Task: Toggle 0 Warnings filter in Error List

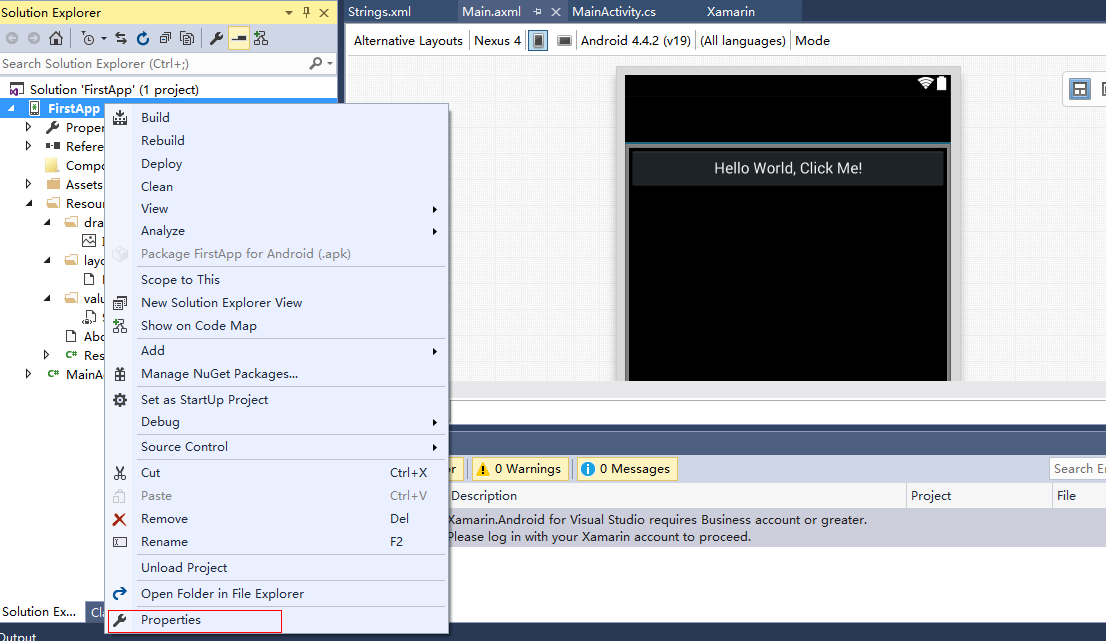Action: [x=520, y=469]
